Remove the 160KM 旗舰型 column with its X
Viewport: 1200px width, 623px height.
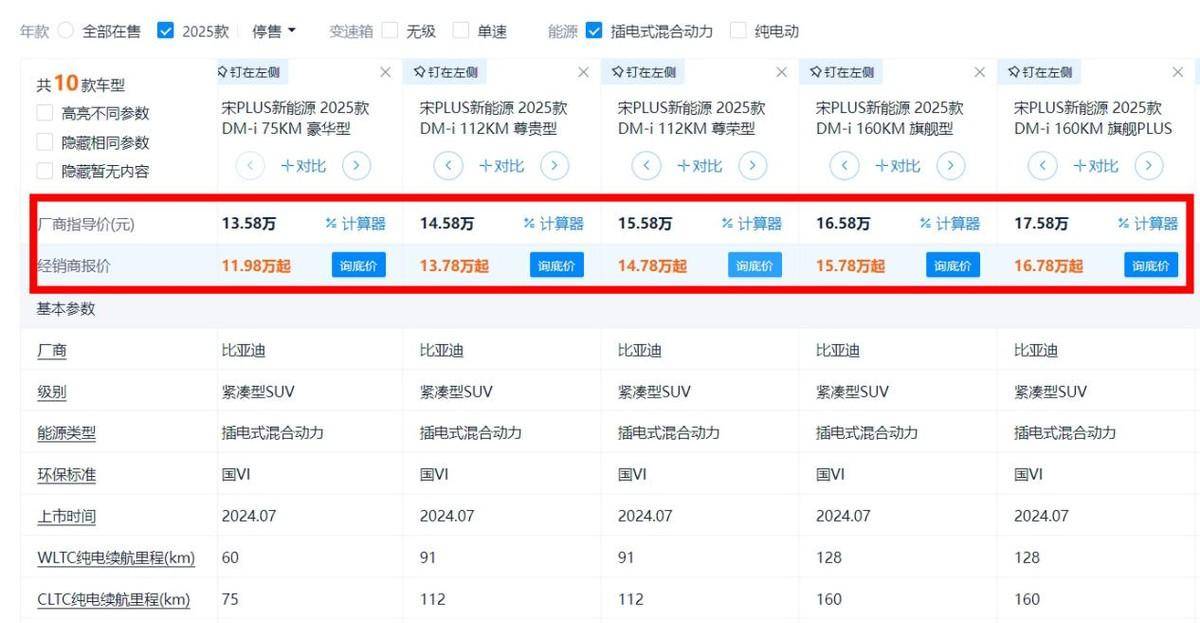tap(980, 72)
